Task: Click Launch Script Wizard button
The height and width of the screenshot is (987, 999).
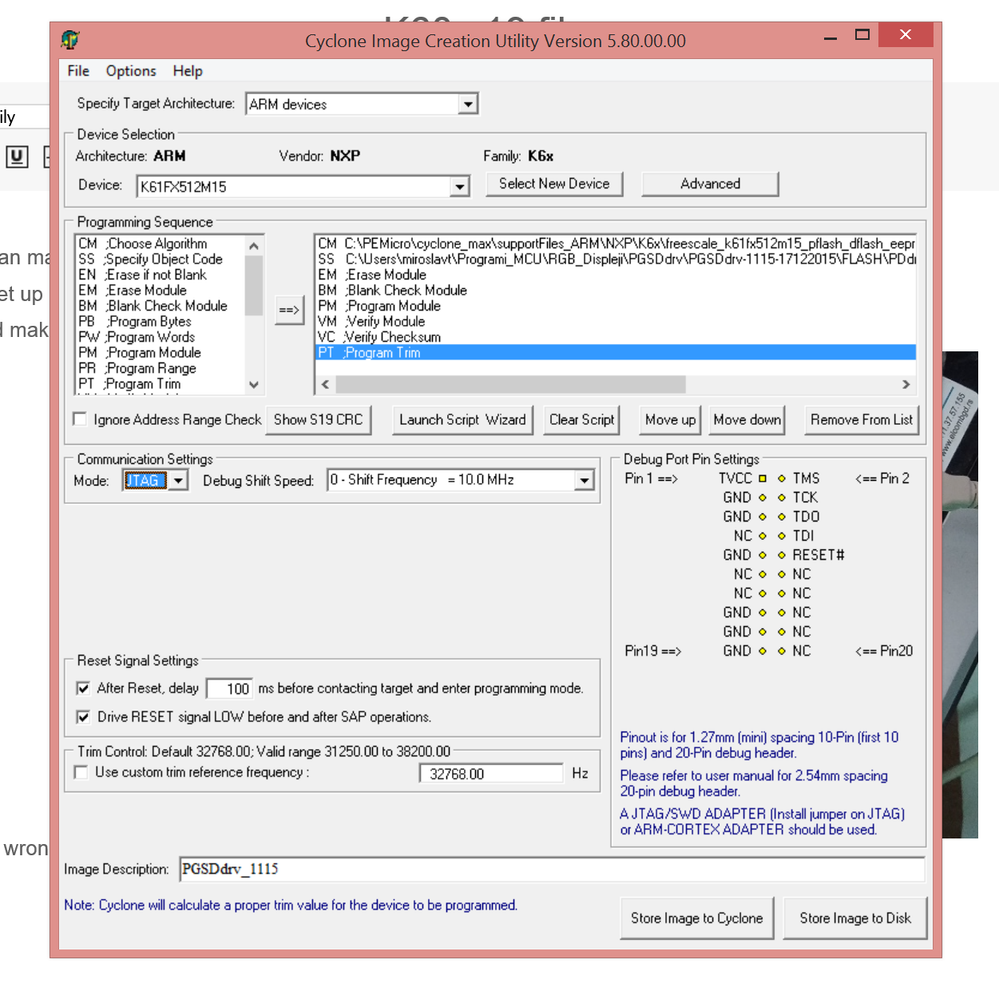Action: coord(462,420)
